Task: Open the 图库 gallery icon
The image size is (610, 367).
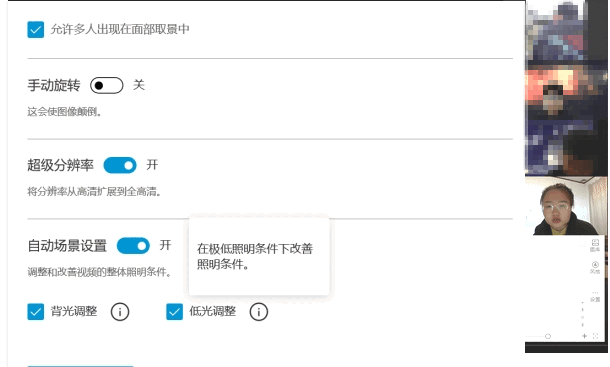Action: point(595,246)
